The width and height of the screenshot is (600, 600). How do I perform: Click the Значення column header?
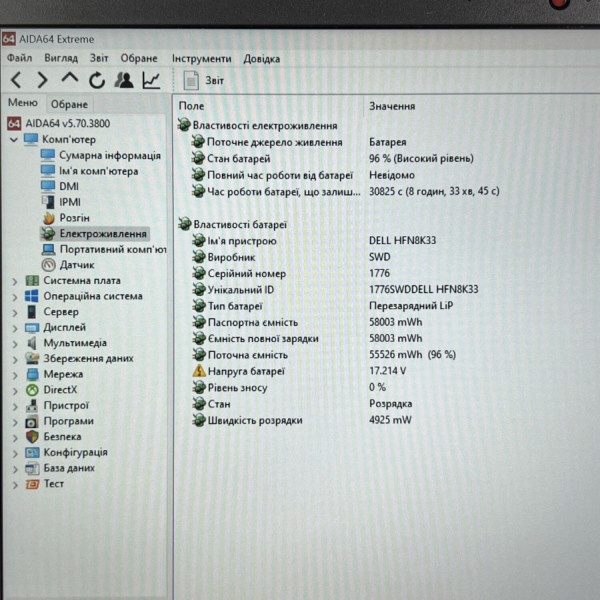coord(392,106)
